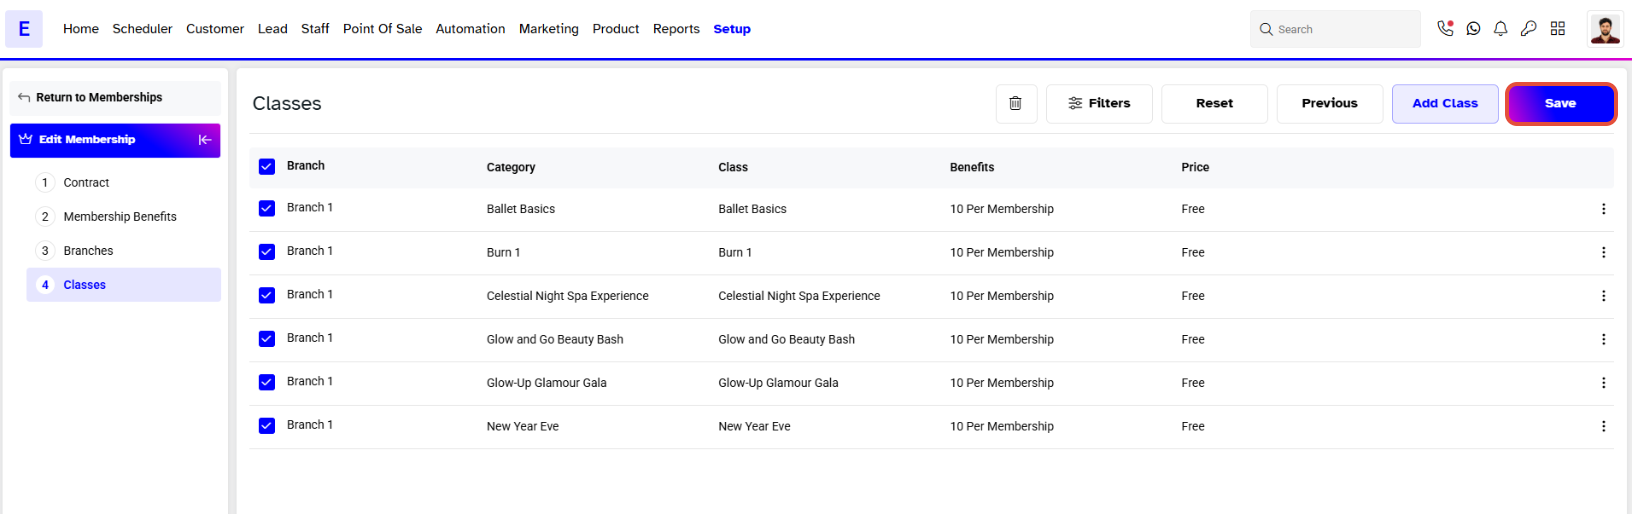The image size is (1632, 514).
Task: Open options menu for Burn 1 row
Action: coord(1603,253)
